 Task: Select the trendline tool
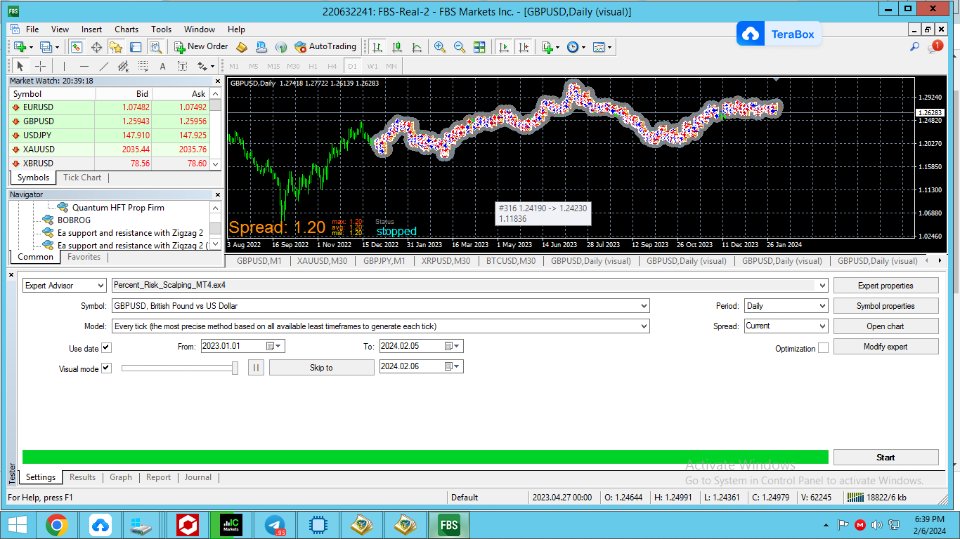click(x=103, y=66)
